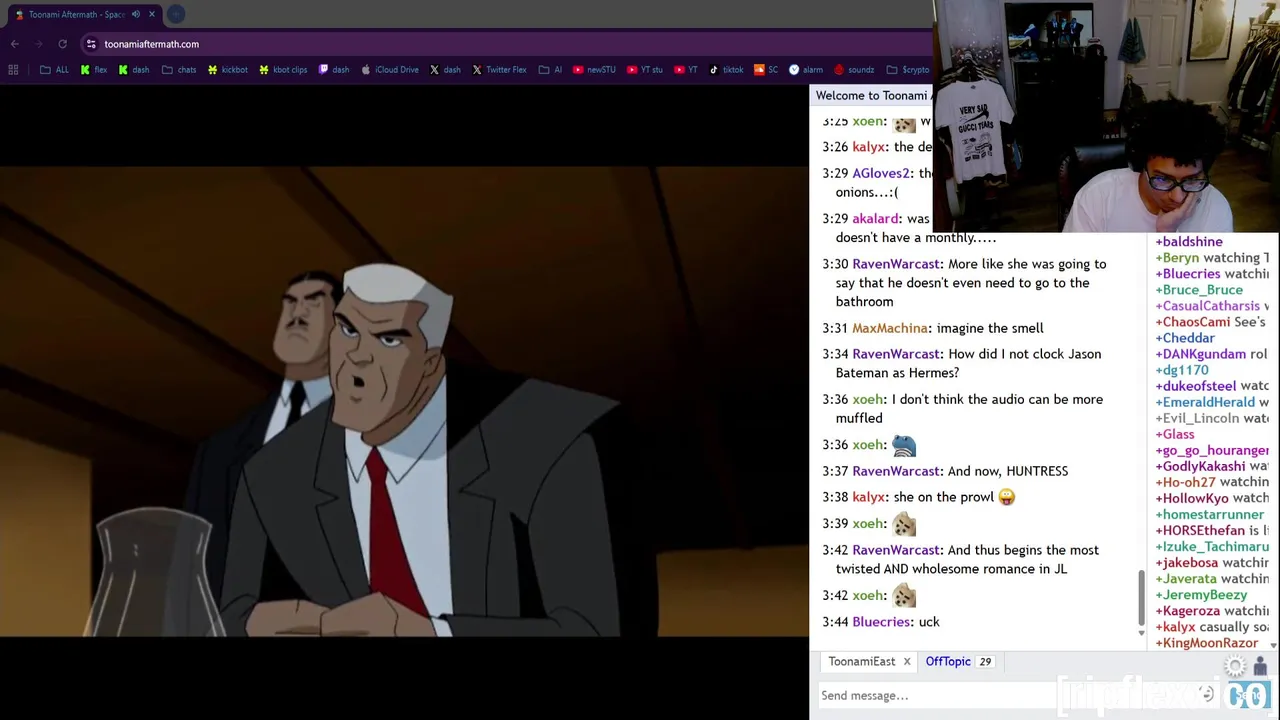The height and width of the screenshot is (720, 1280).
Task: Open the iCloud Drive bookmark
Action: pyautogui.click(x=390, y=70)
